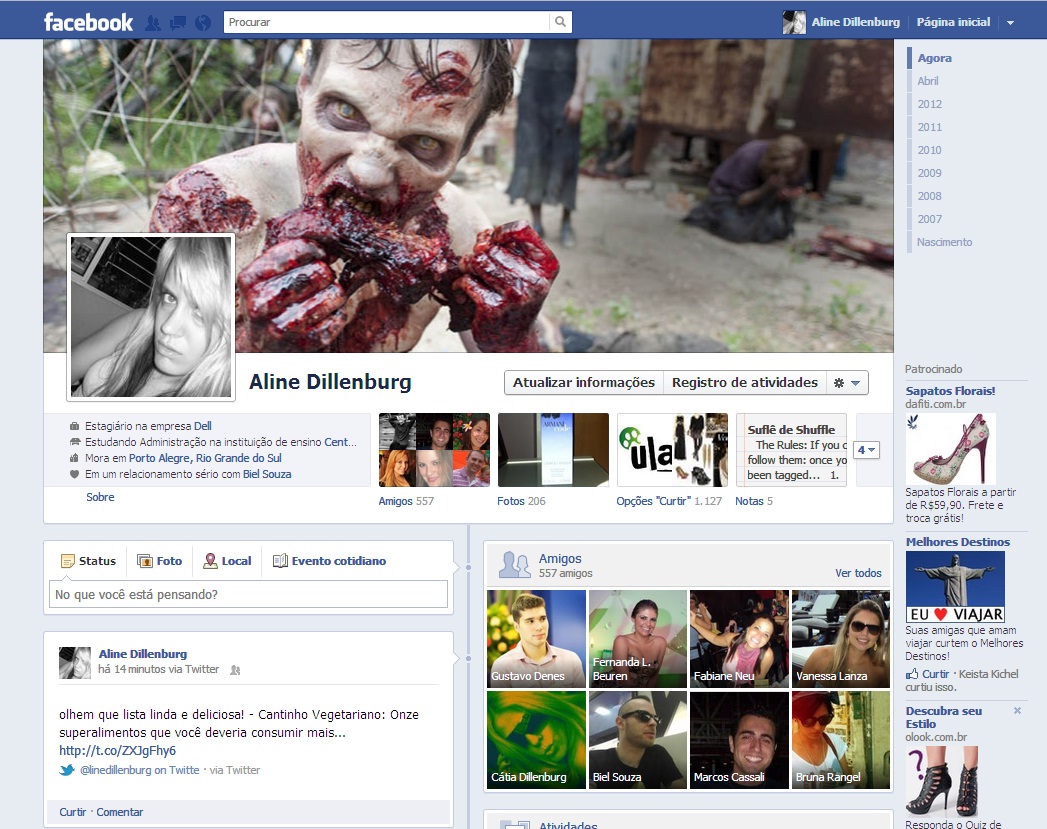Jump to Agora on timeline

pos(934,58)
